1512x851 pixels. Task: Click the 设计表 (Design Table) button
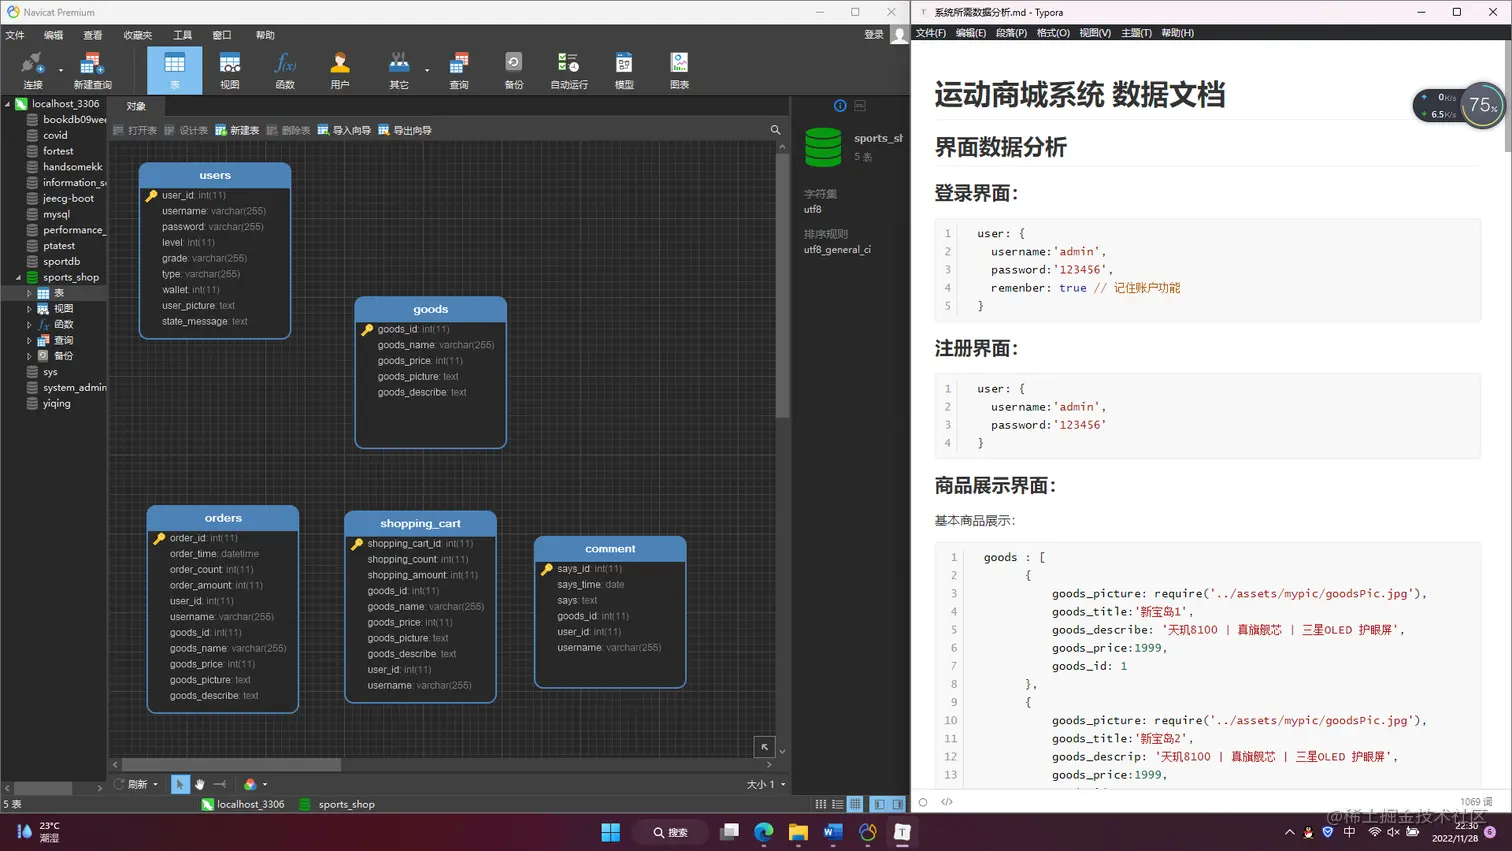[x=186, y=130]
